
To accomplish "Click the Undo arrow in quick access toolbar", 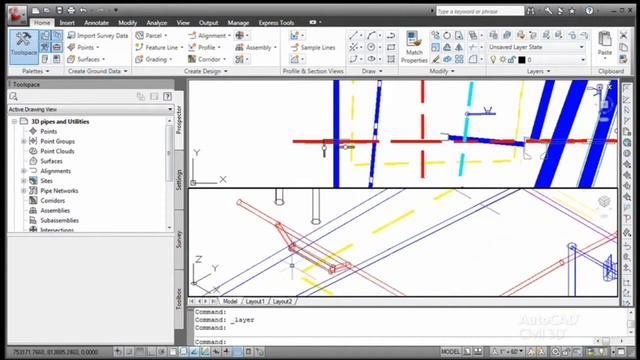I will tap(83, 10).
